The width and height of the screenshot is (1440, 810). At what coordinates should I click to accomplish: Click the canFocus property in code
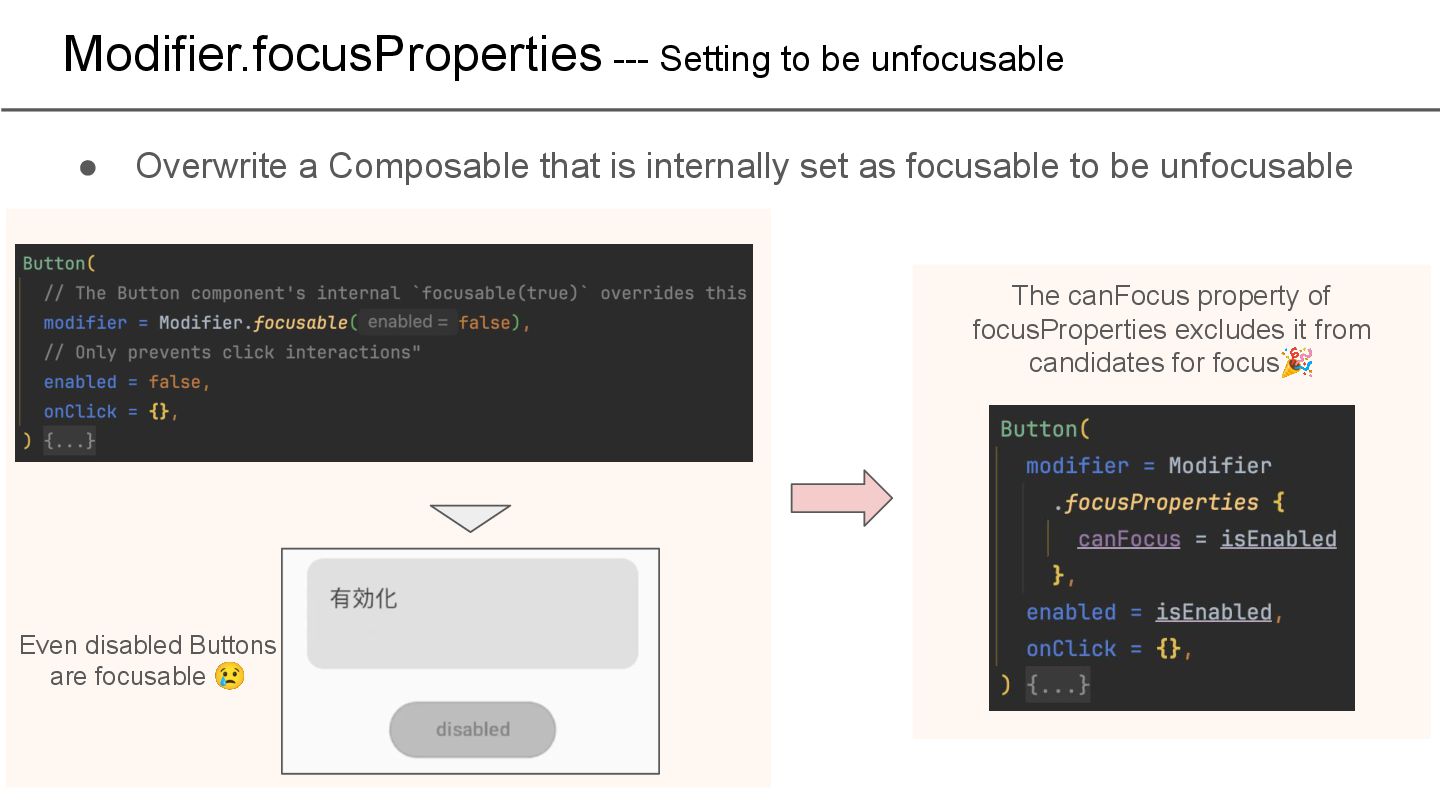click(x=1129, y=539)
